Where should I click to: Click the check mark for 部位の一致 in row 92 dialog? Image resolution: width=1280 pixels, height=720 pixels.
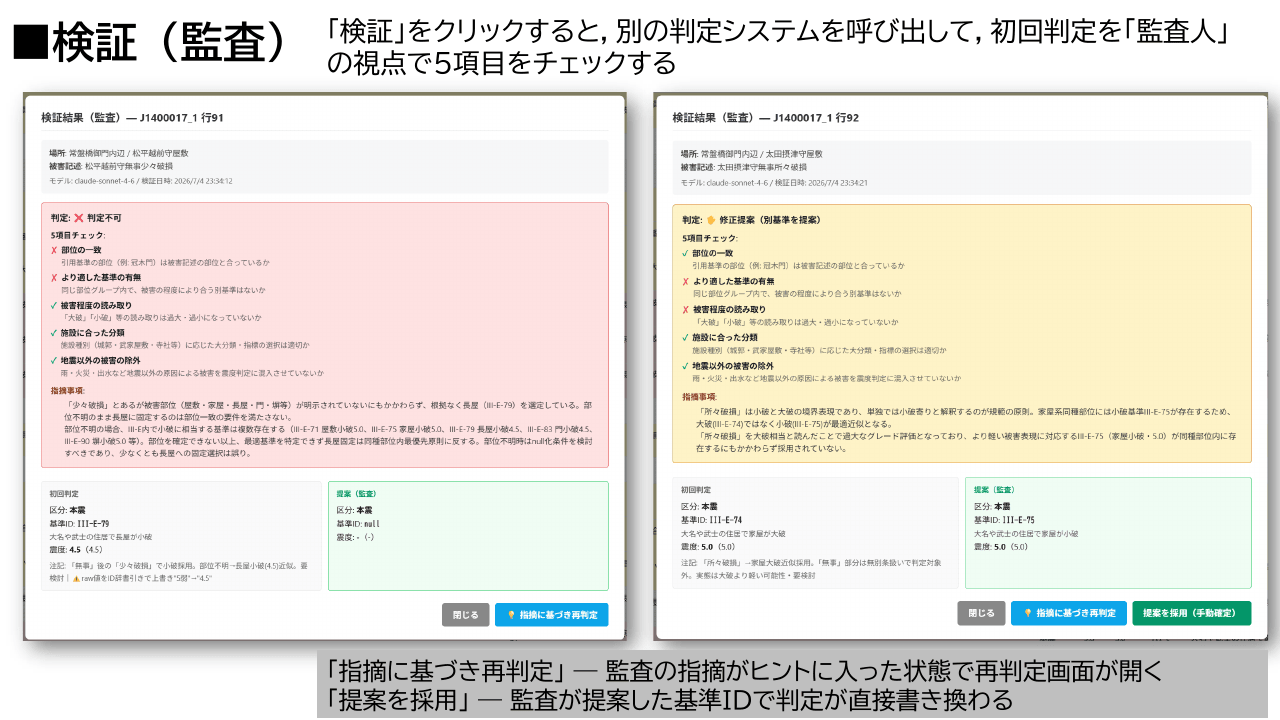pyautogui.click(x=686, y=253)
